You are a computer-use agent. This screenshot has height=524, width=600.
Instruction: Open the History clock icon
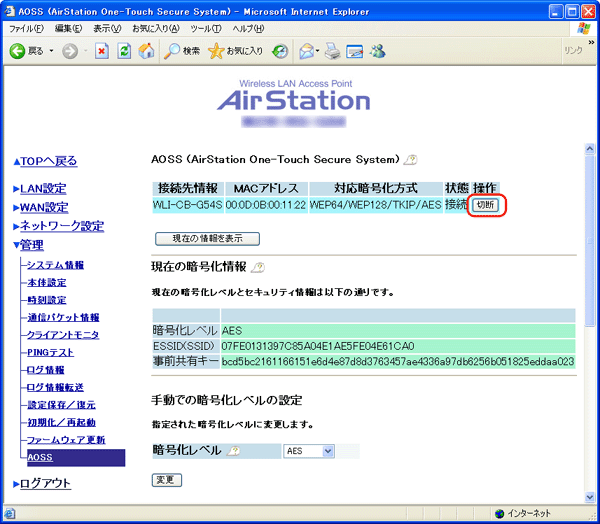(x=280, y=51)
